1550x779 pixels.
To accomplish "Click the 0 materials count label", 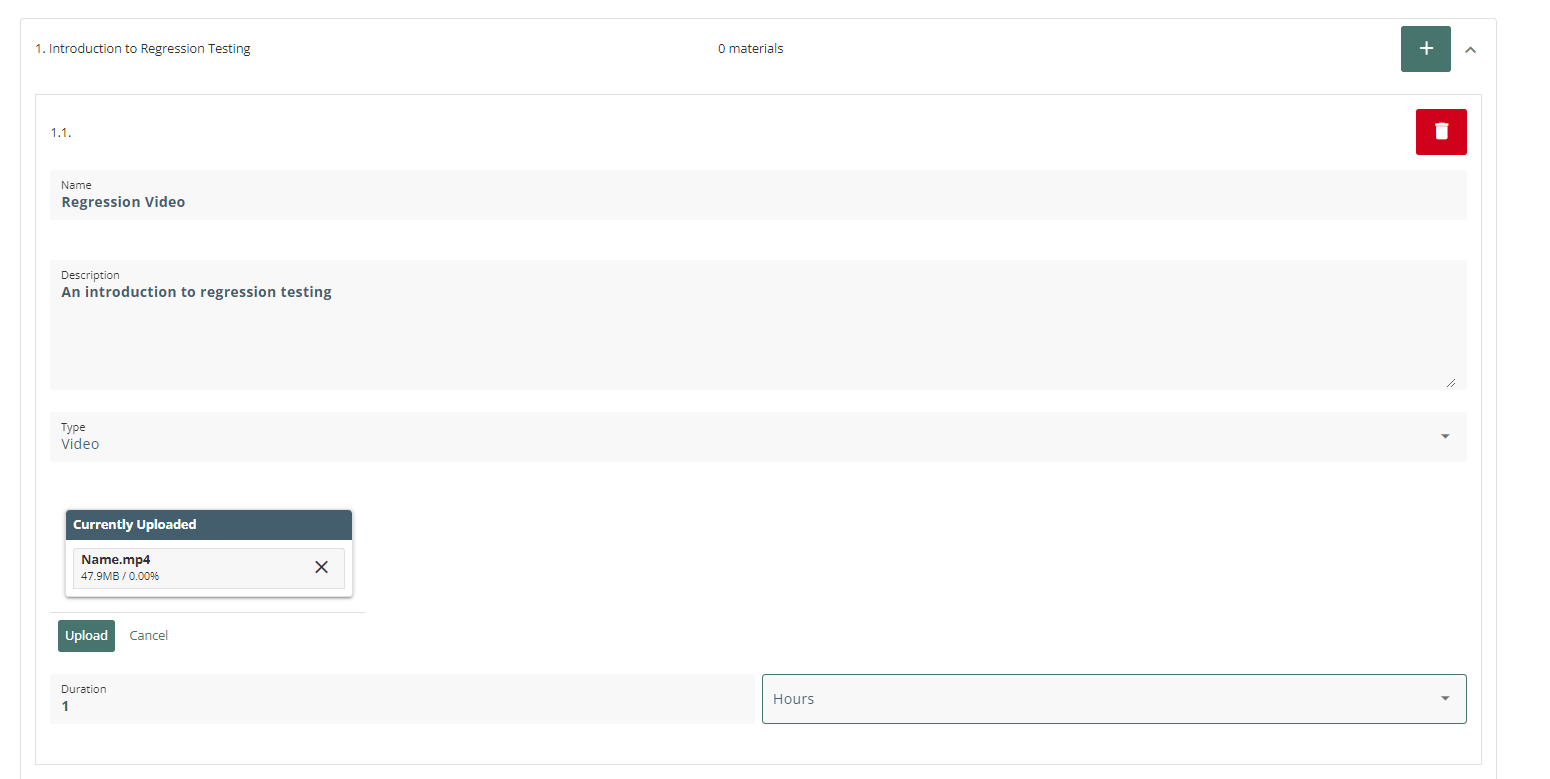I will (750, 49).
